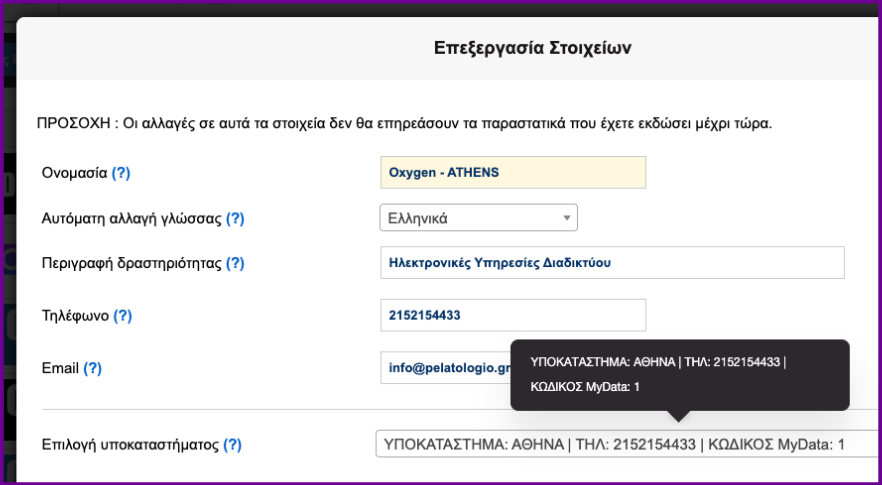Select the email field with info@pelatologio.gr

pos(445,368)
